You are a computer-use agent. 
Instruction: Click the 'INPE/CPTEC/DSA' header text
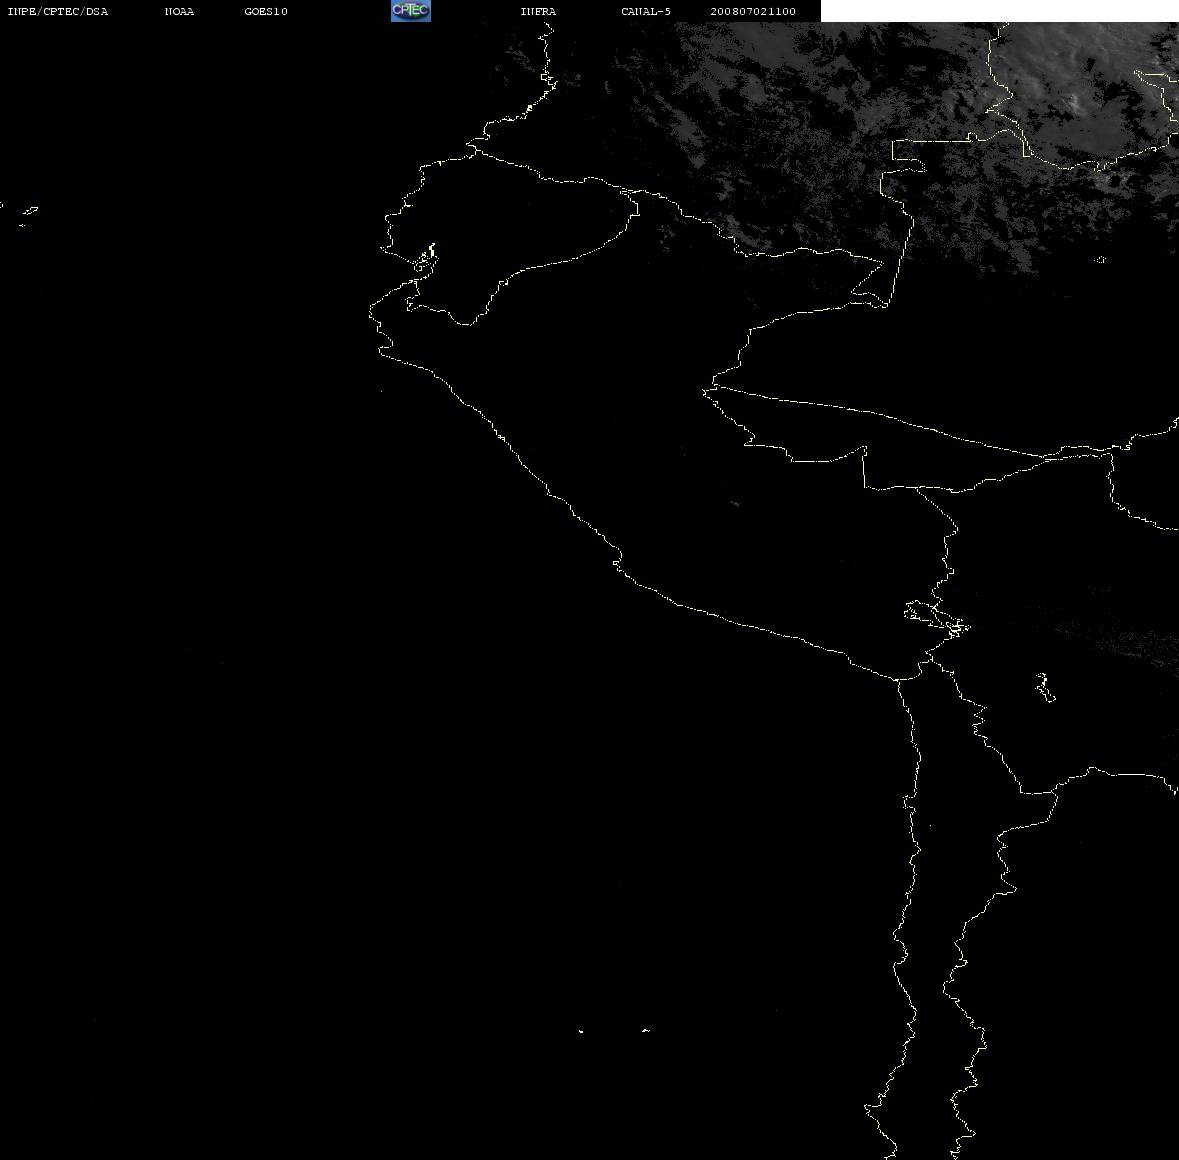(x=58, y=11)
